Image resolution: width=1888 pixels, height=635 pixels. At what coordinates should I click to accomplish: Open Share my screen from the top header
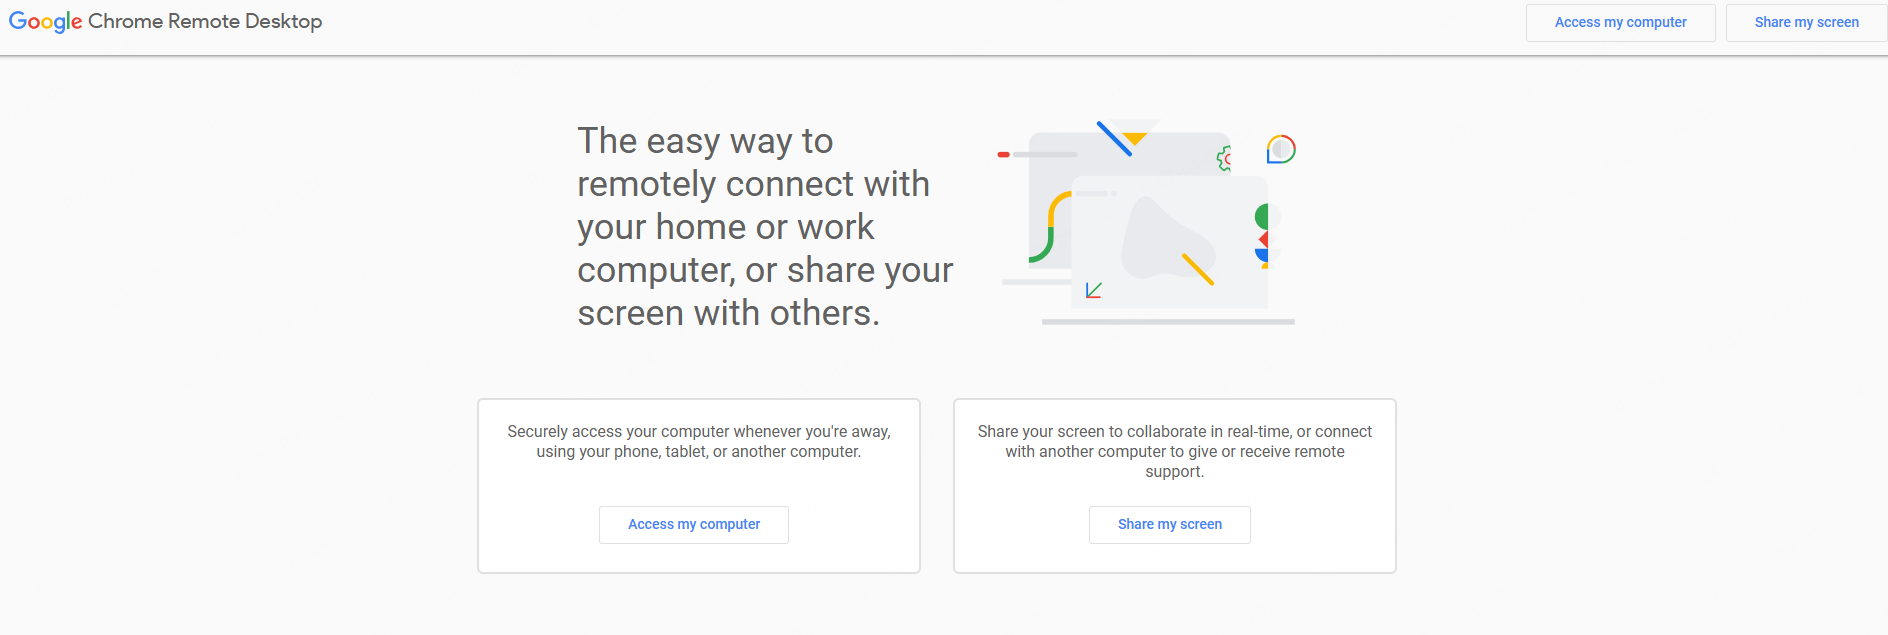point(1806,23)
